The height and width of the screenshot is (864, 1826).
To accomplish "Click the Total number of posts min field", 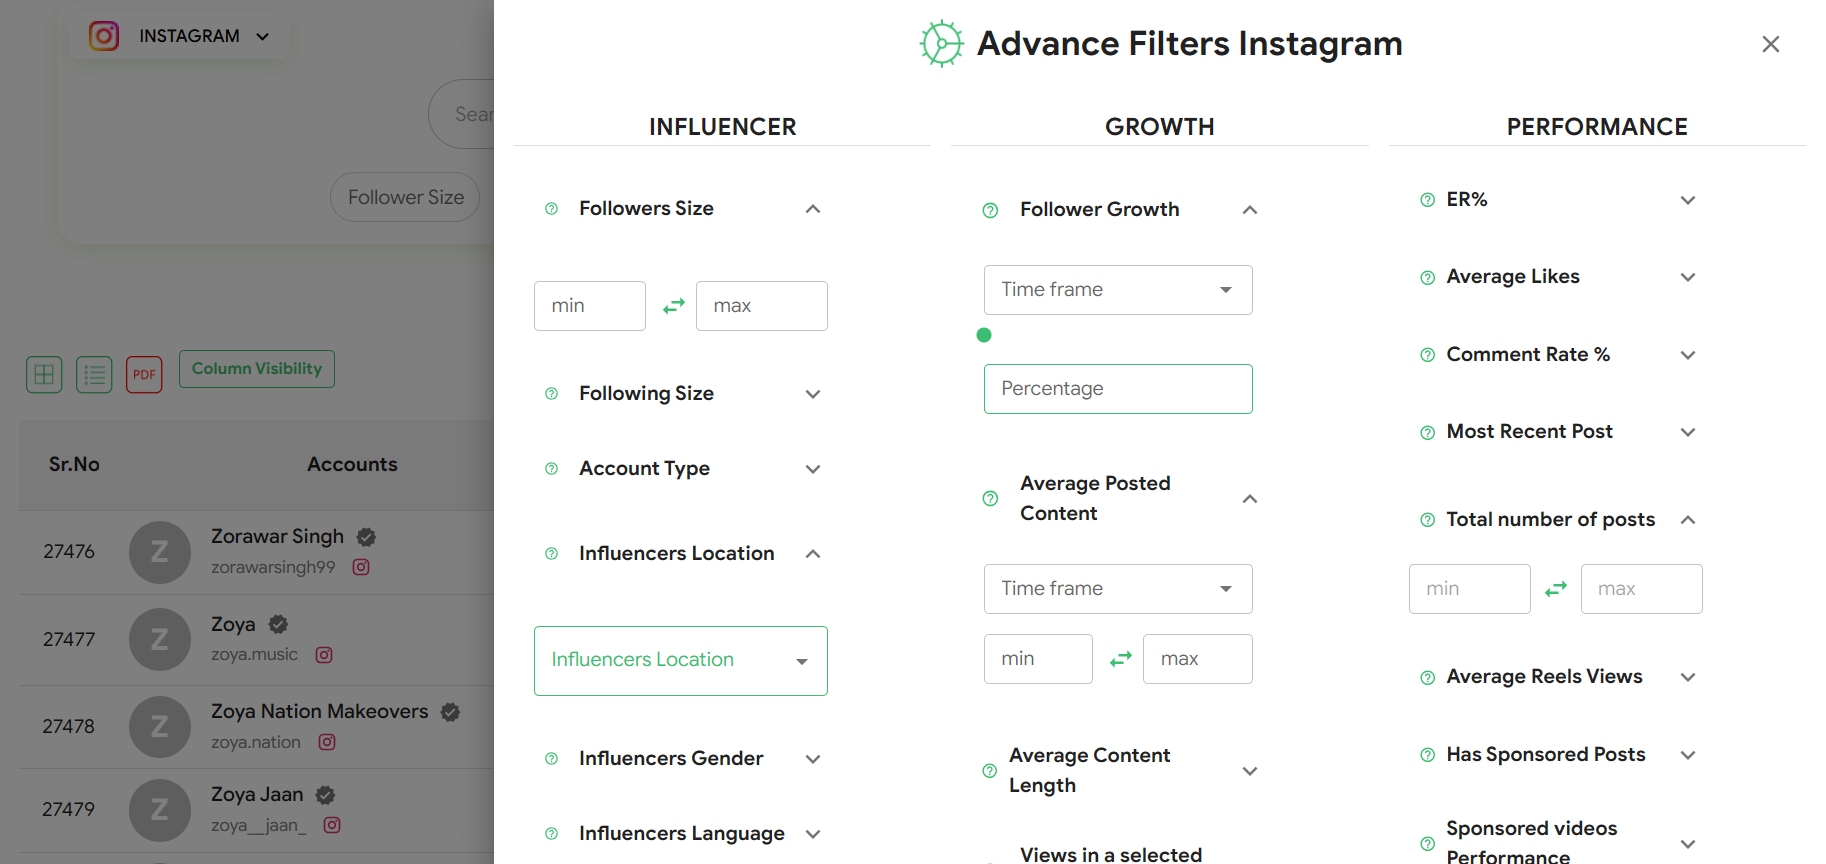I will 1470,589.
